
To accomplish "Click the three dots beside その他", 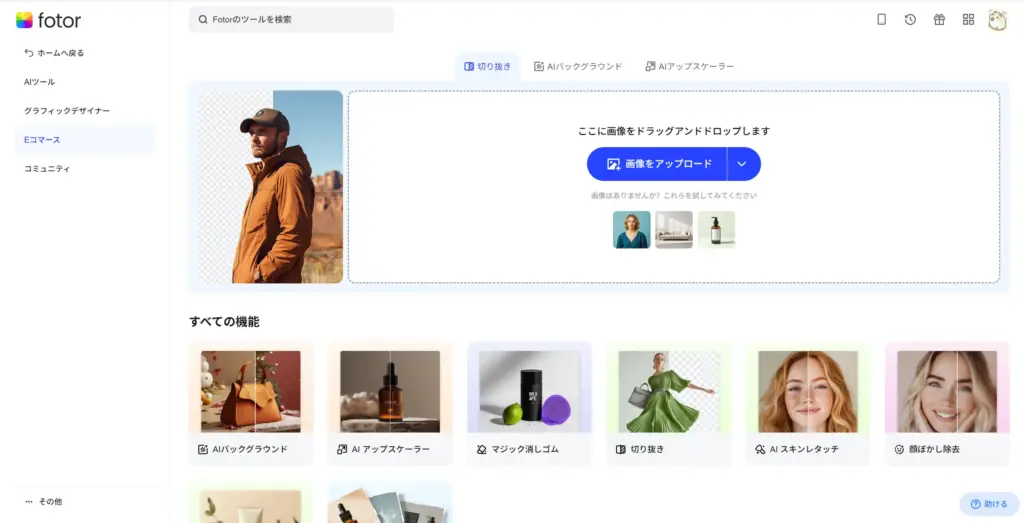I will click(x=29, y=501).
